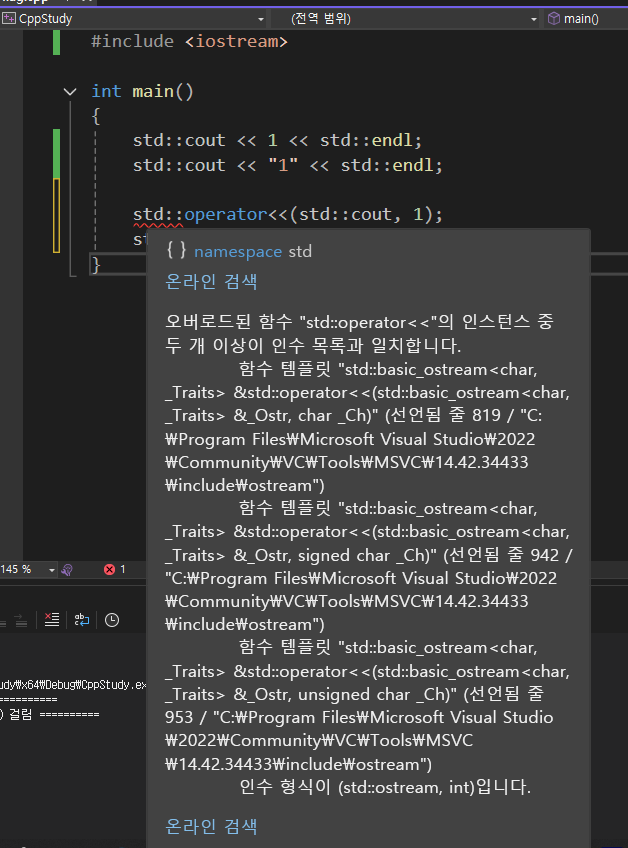The width and height of the screenshot is (628, 848).
Task: Click the int main() declaration text
Action: [142, 91]
